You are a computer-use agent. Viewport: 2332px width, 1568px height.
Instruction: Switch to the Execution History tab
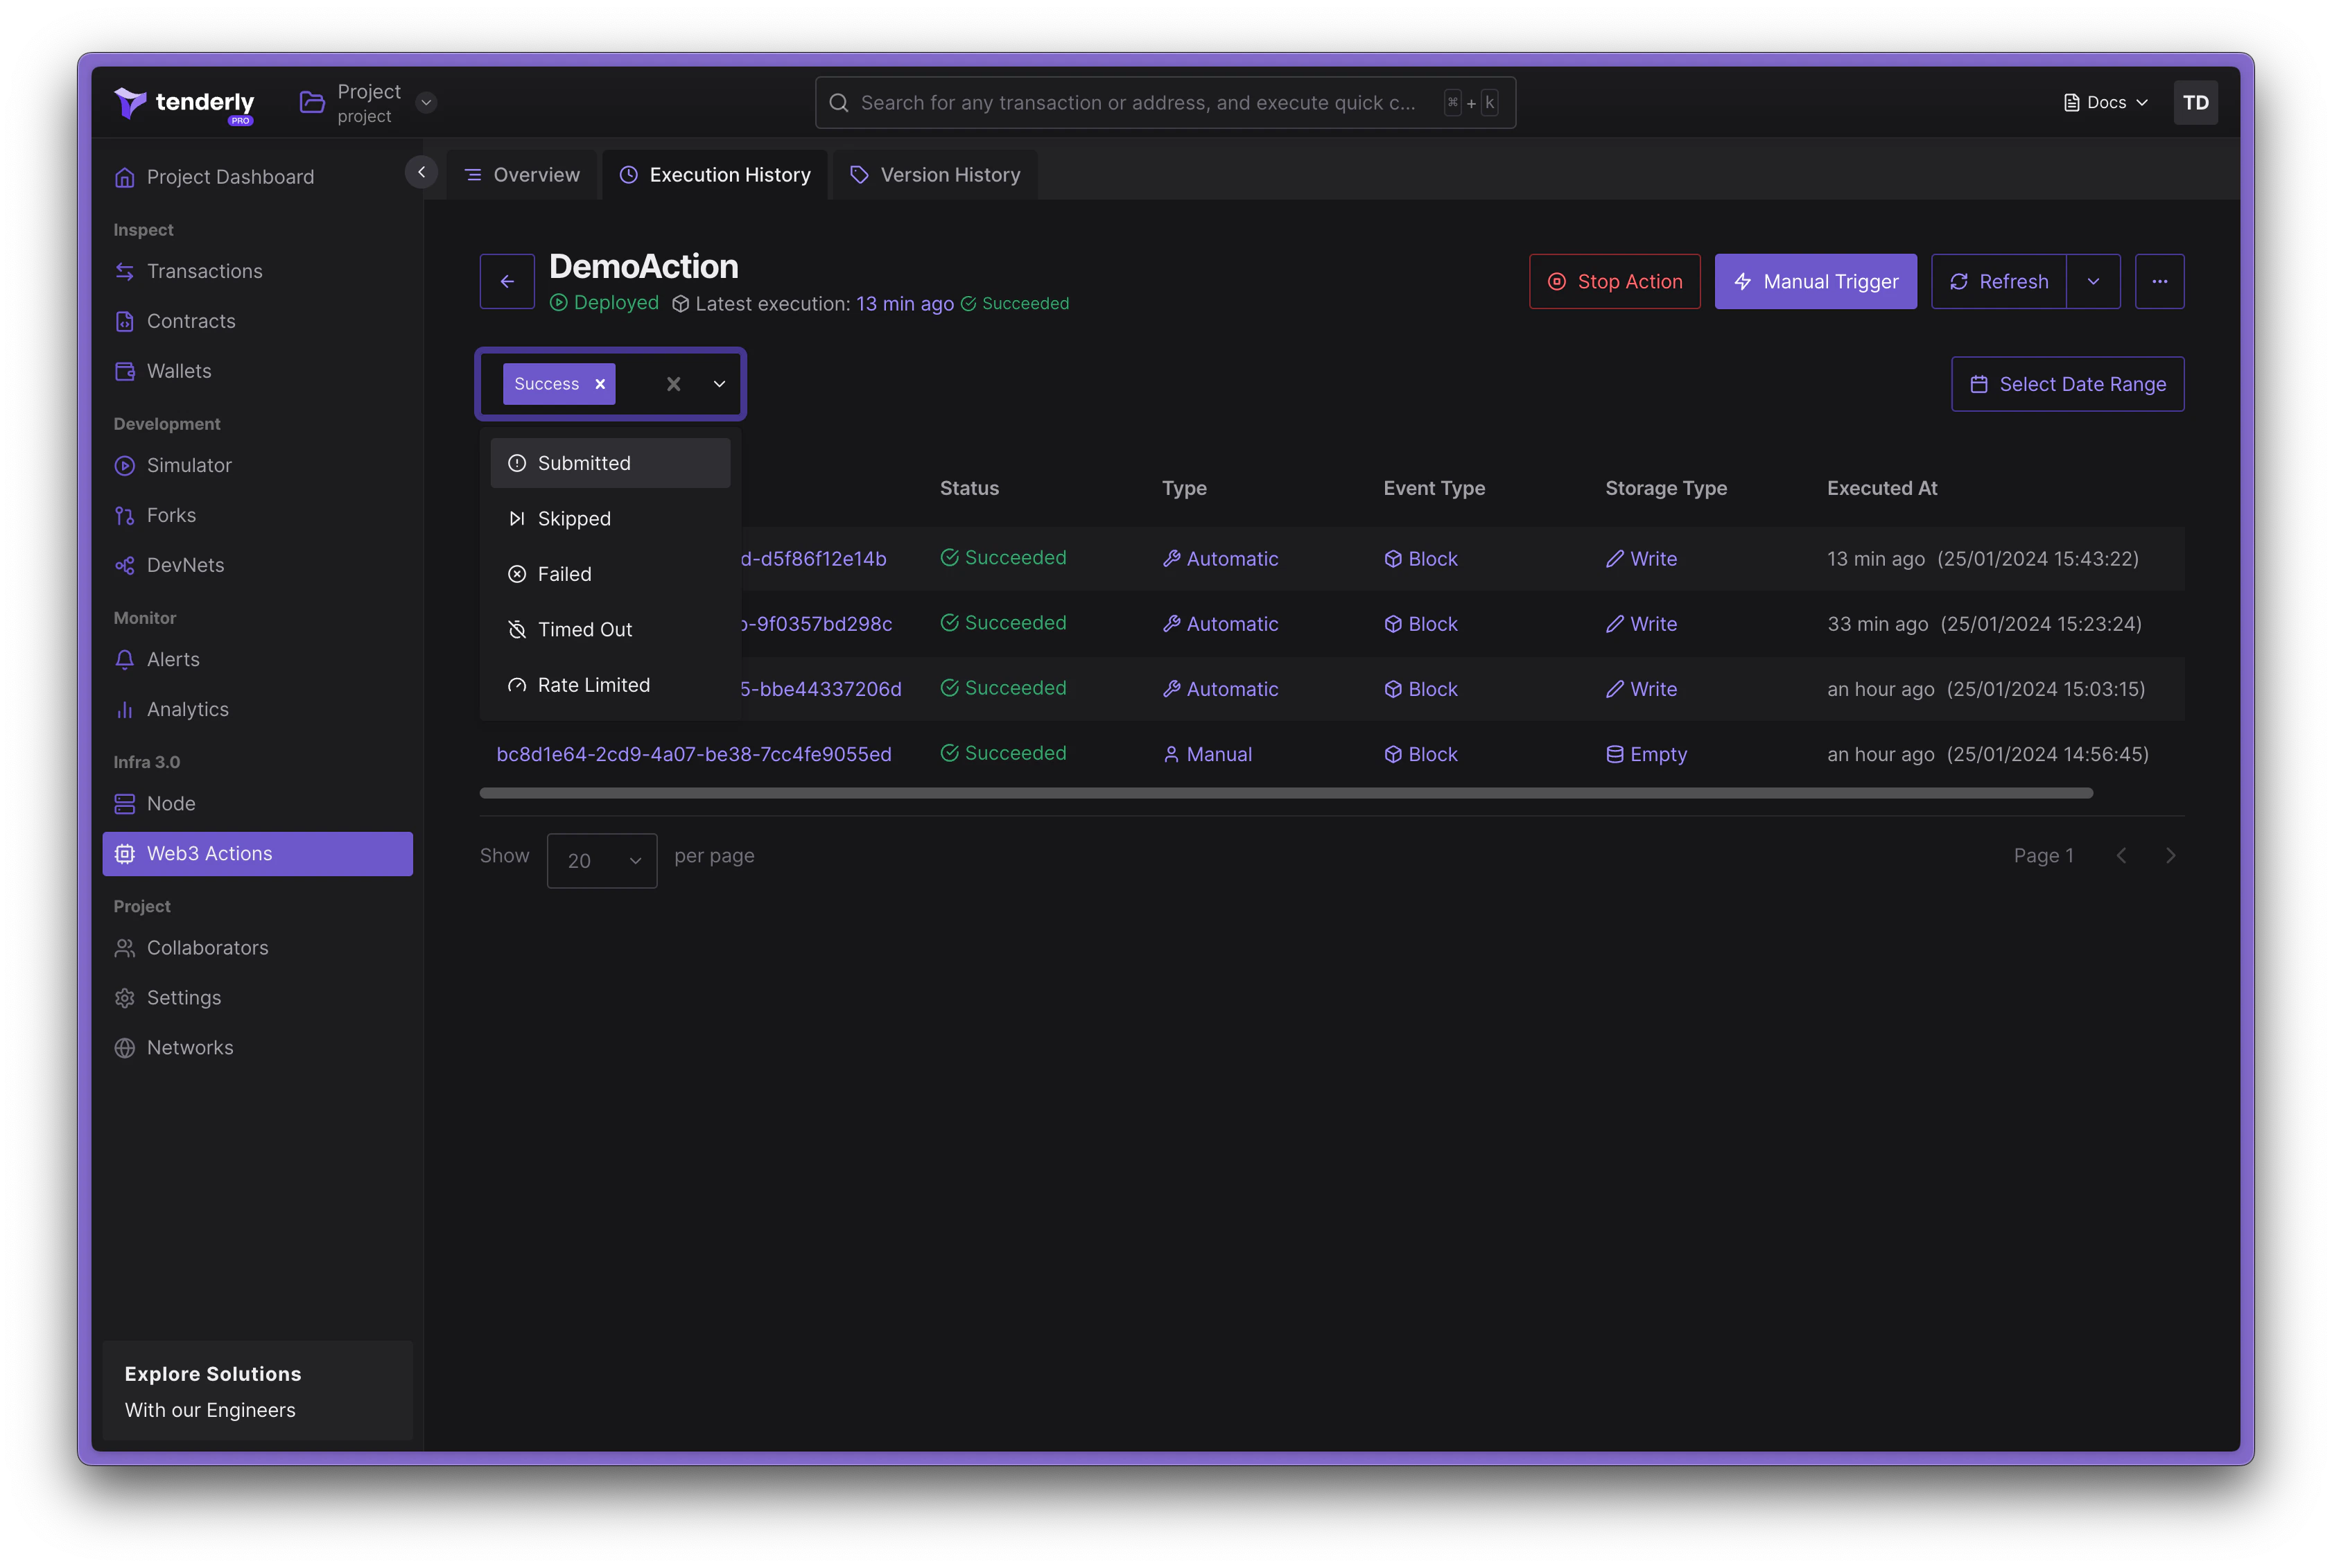click(x=715, y=175)
